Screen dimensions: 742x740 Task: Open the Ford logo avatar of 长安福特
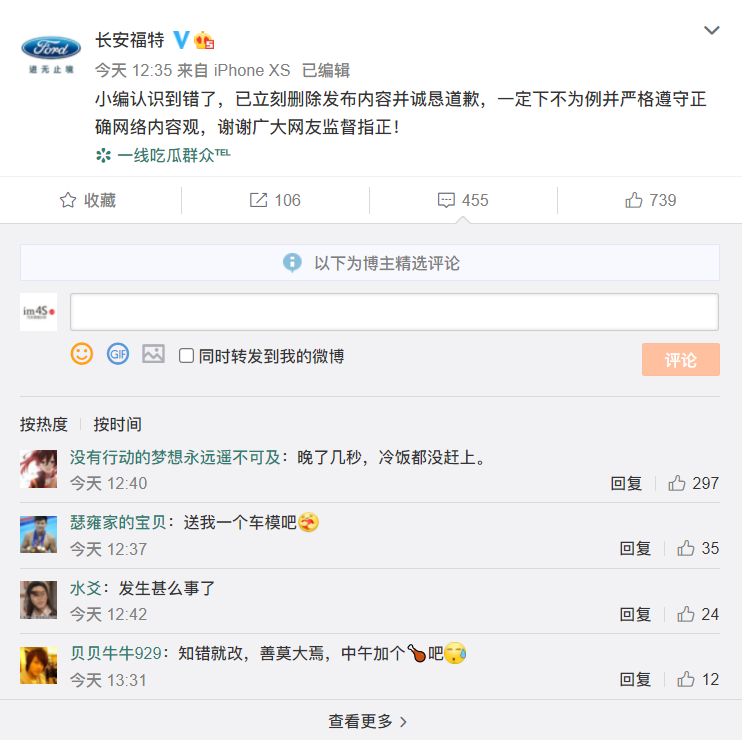(52, 51)
